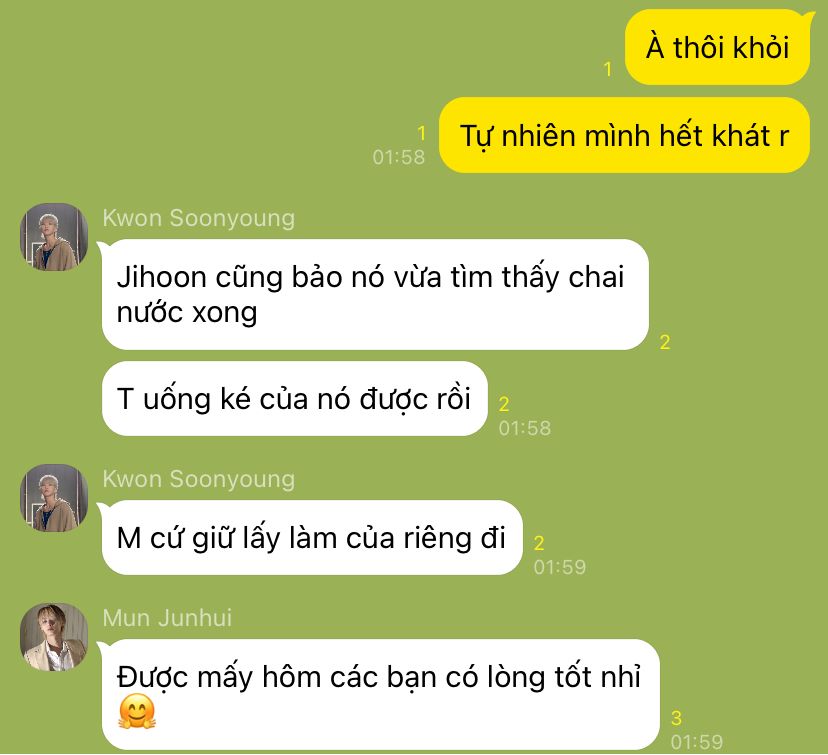This screenshot has width=828, height=755.
Task: Tap the 01:58 timestamp beside "T uống ké" message
Action: [x=525, y=428]
